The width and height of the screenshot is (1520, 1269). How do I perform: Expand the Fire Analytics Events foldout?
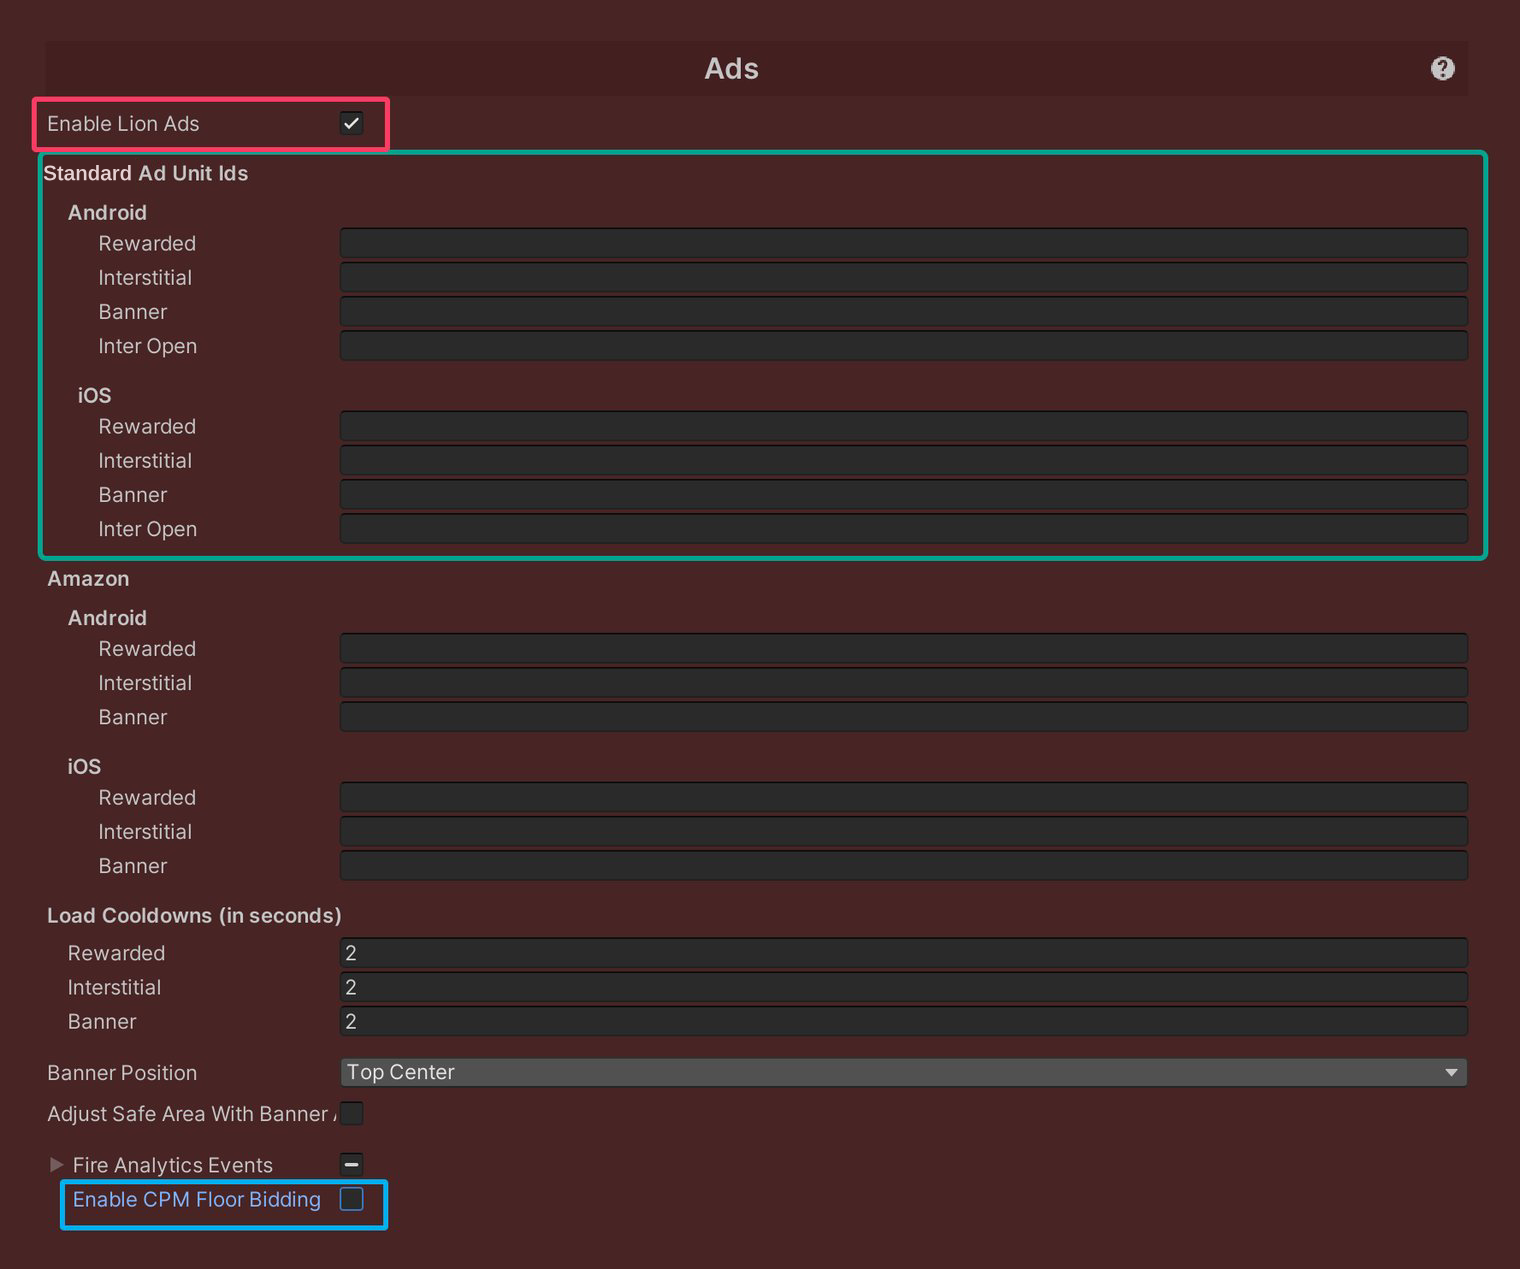click(x=56, y=1165)
